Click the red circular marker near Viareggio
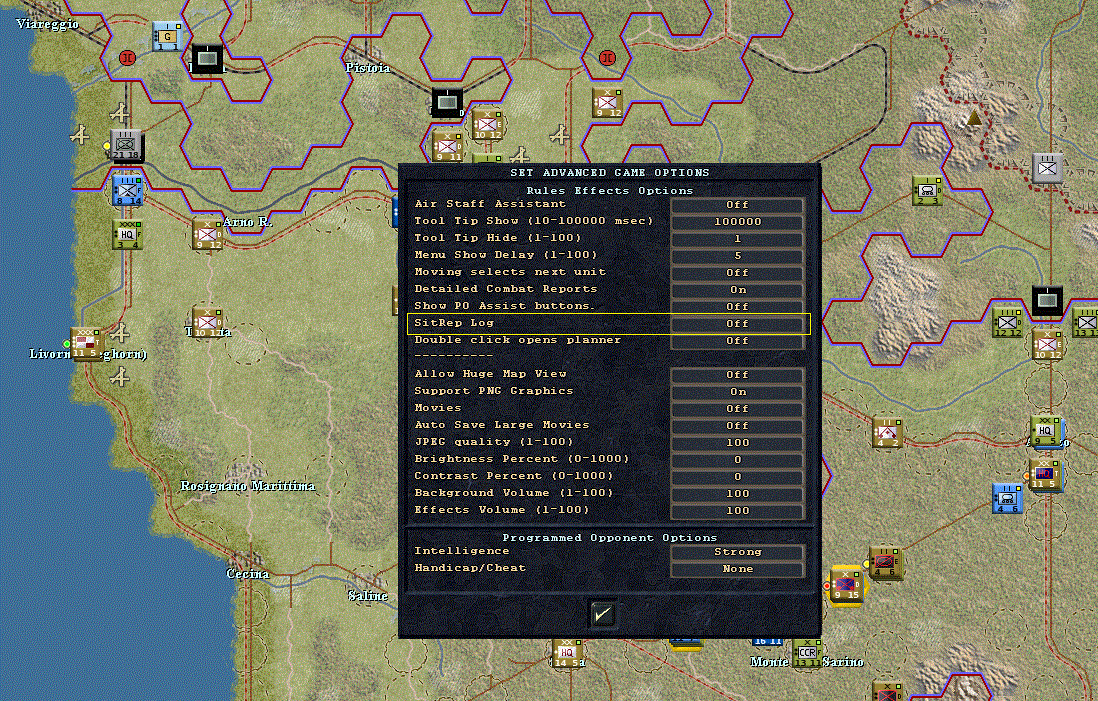This screenshot has height=701, width=1098. coord(127,57)
